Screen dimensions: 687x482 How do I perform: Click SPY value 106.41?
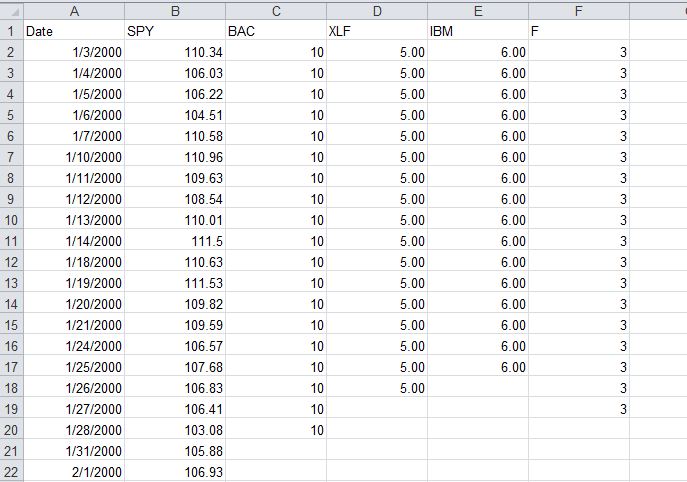click(x=175, y=409)
